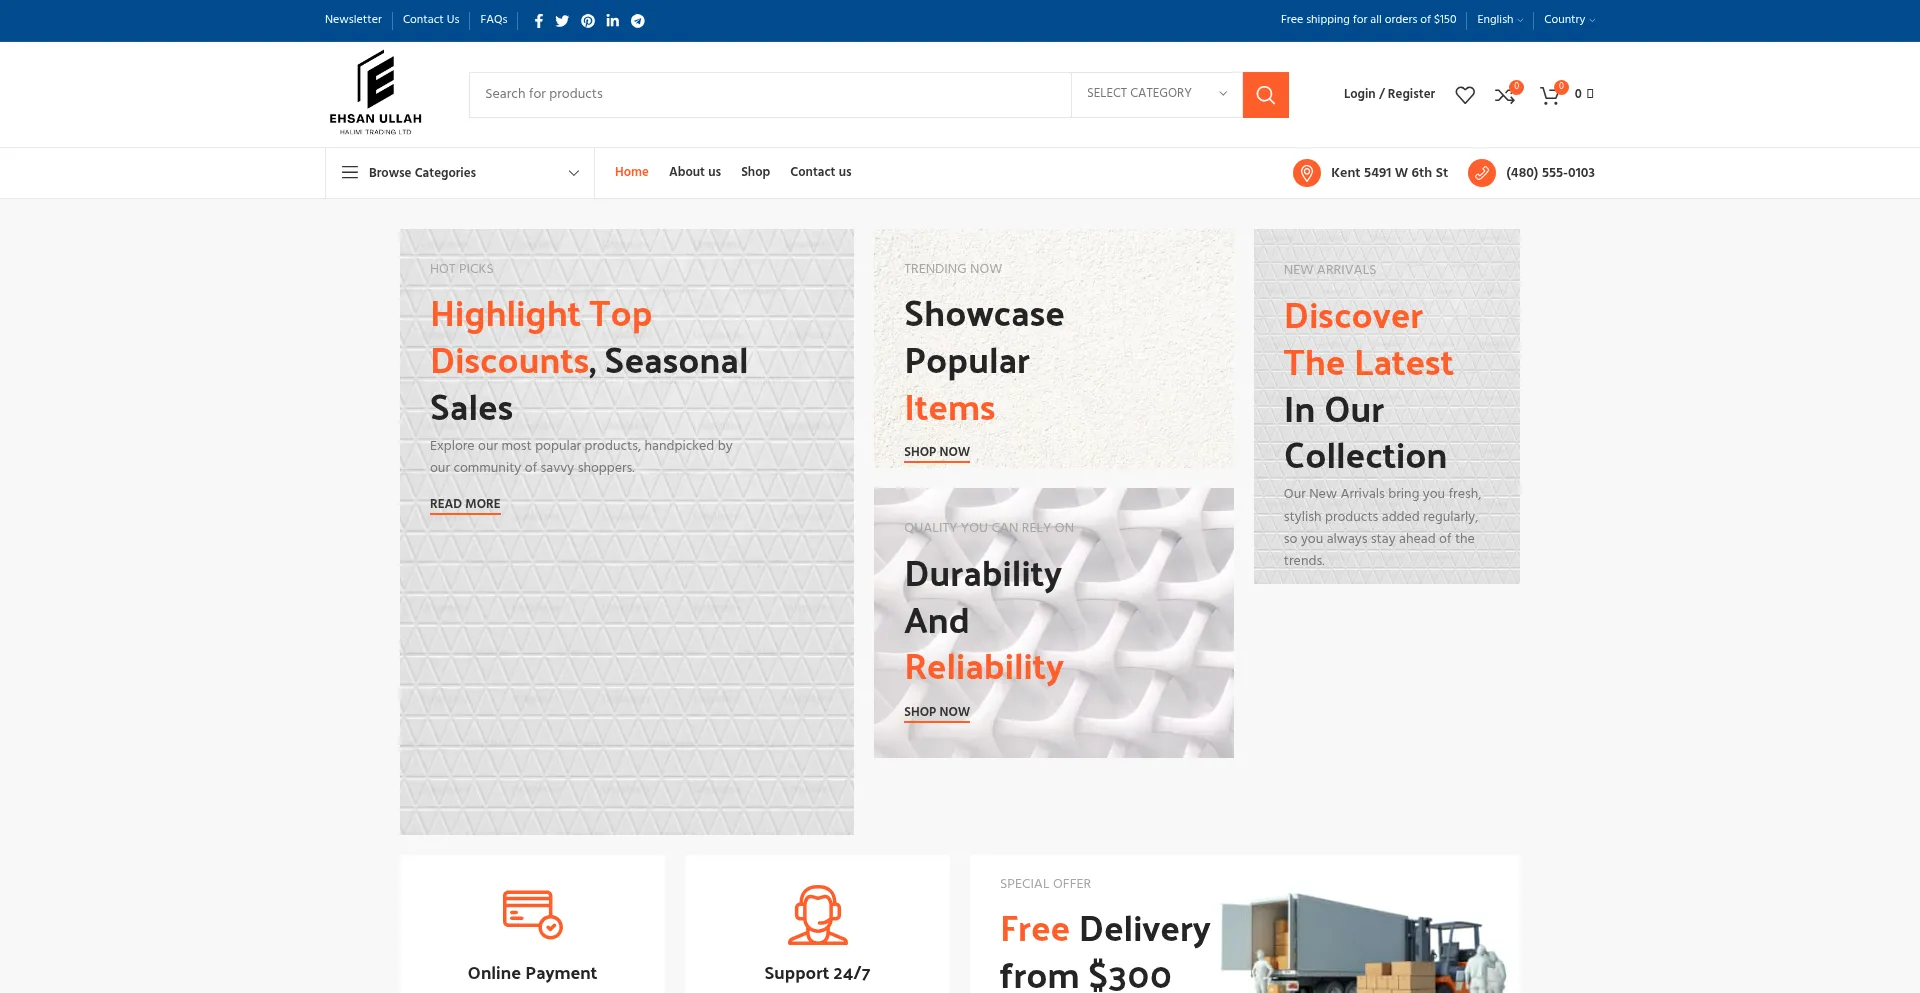Open the Twitter social icon
Viewport: 1920px width, 993px height.
point(562,21)
